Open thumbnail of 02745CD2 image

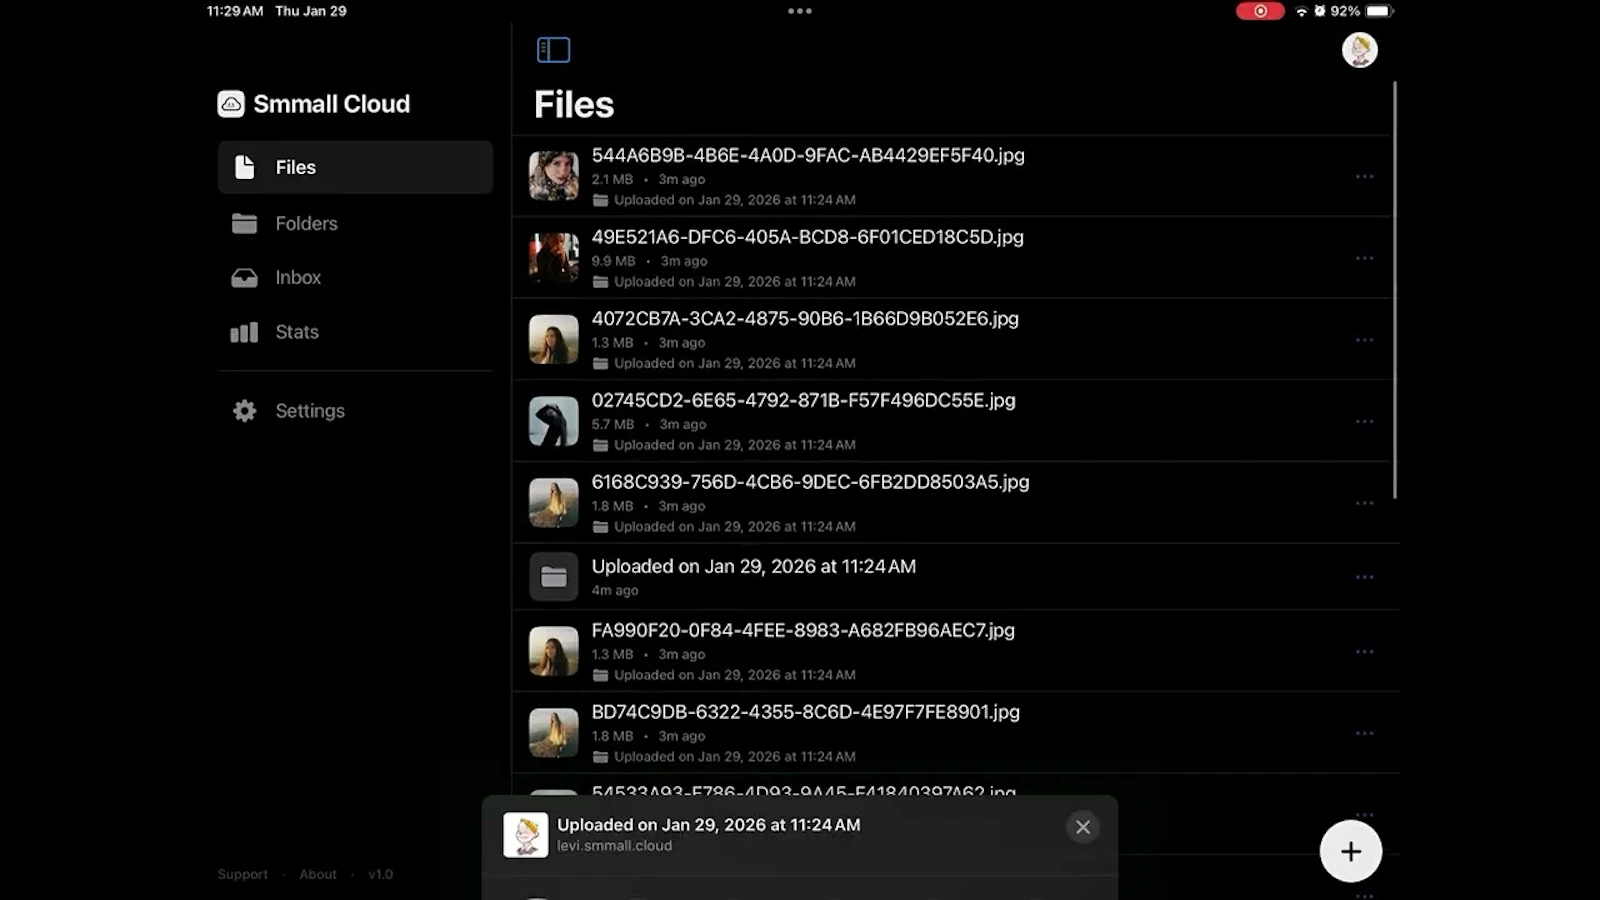pos(554,421)
